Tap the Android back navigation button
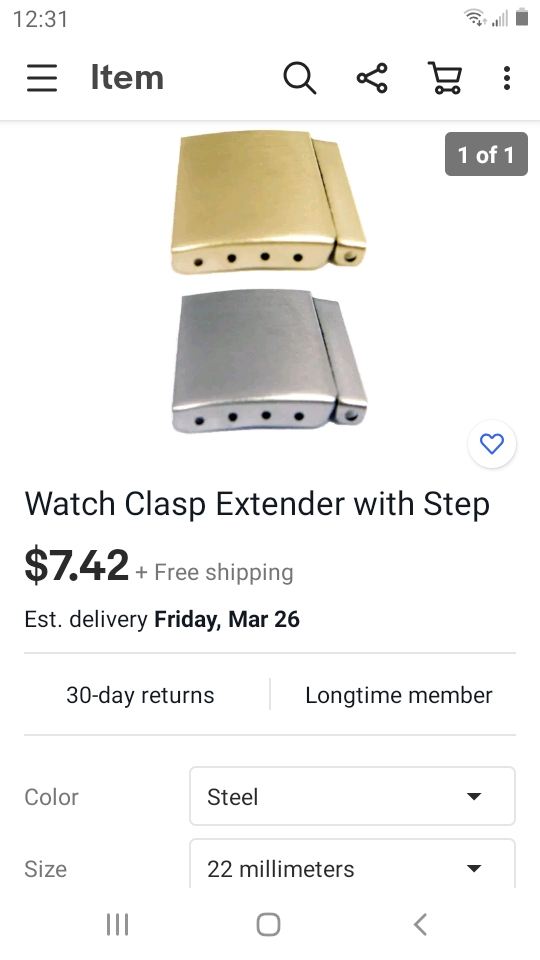Viewport: 540px width, 960px height. (x=420, y=924)
